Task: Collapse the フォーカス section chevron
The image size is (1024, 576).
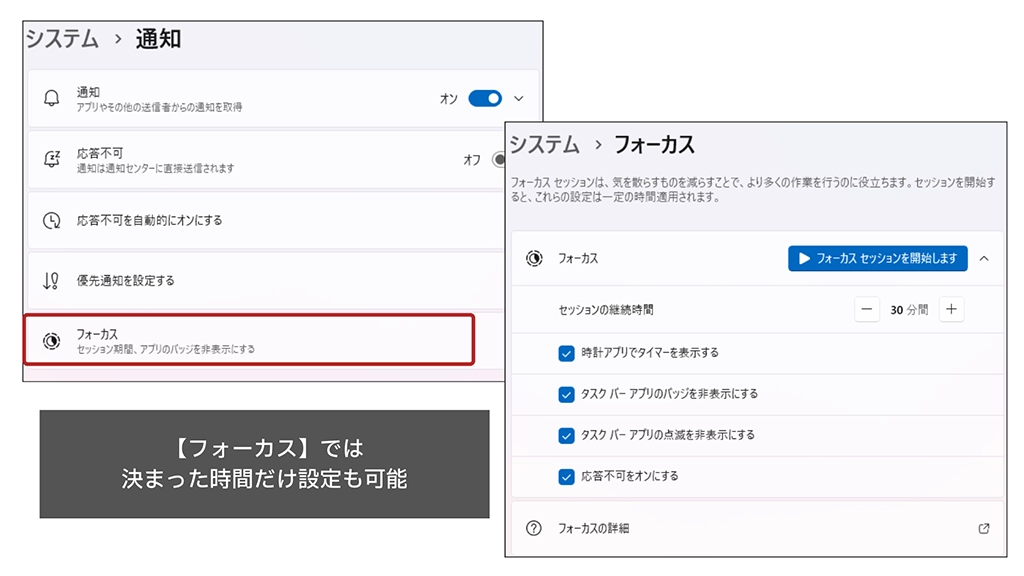Action: [984, 258]
